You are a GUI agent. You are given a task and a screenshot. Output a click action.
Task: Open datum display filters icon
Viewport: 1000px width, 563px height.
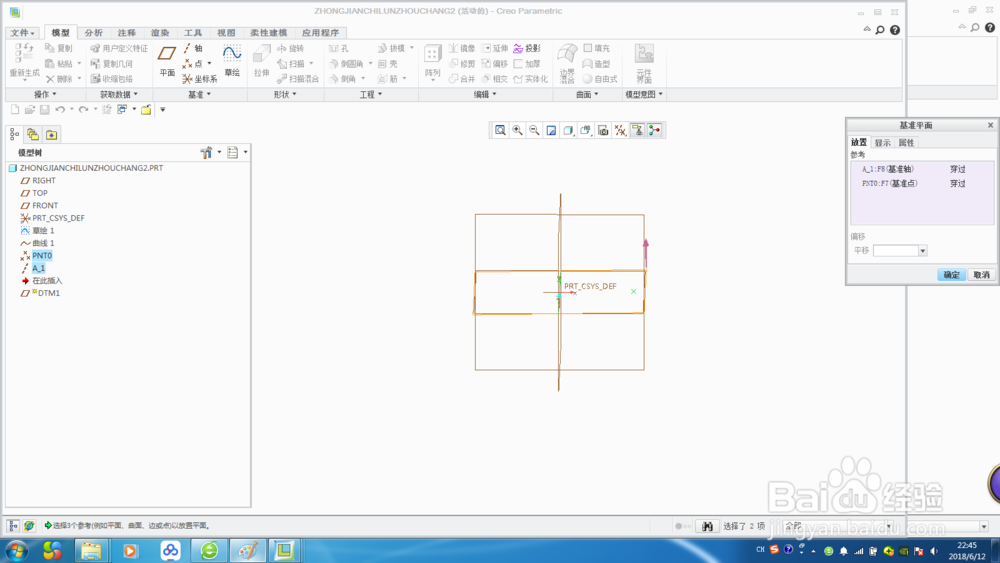[620, 131]
